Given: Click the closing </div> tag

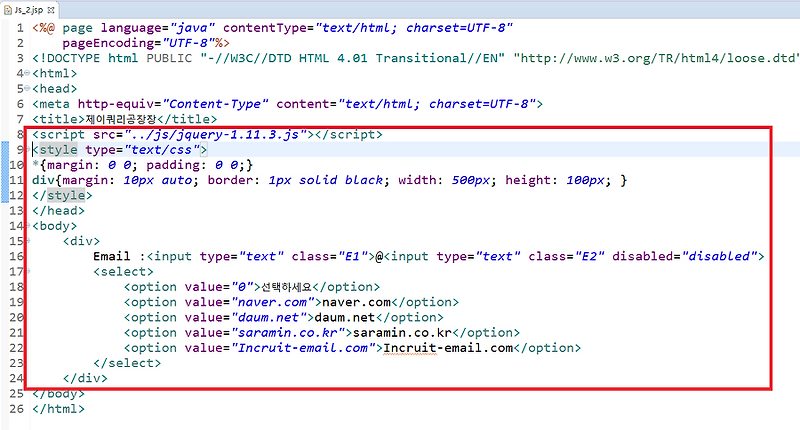Looking at the screenshot, I should point(85,378).
